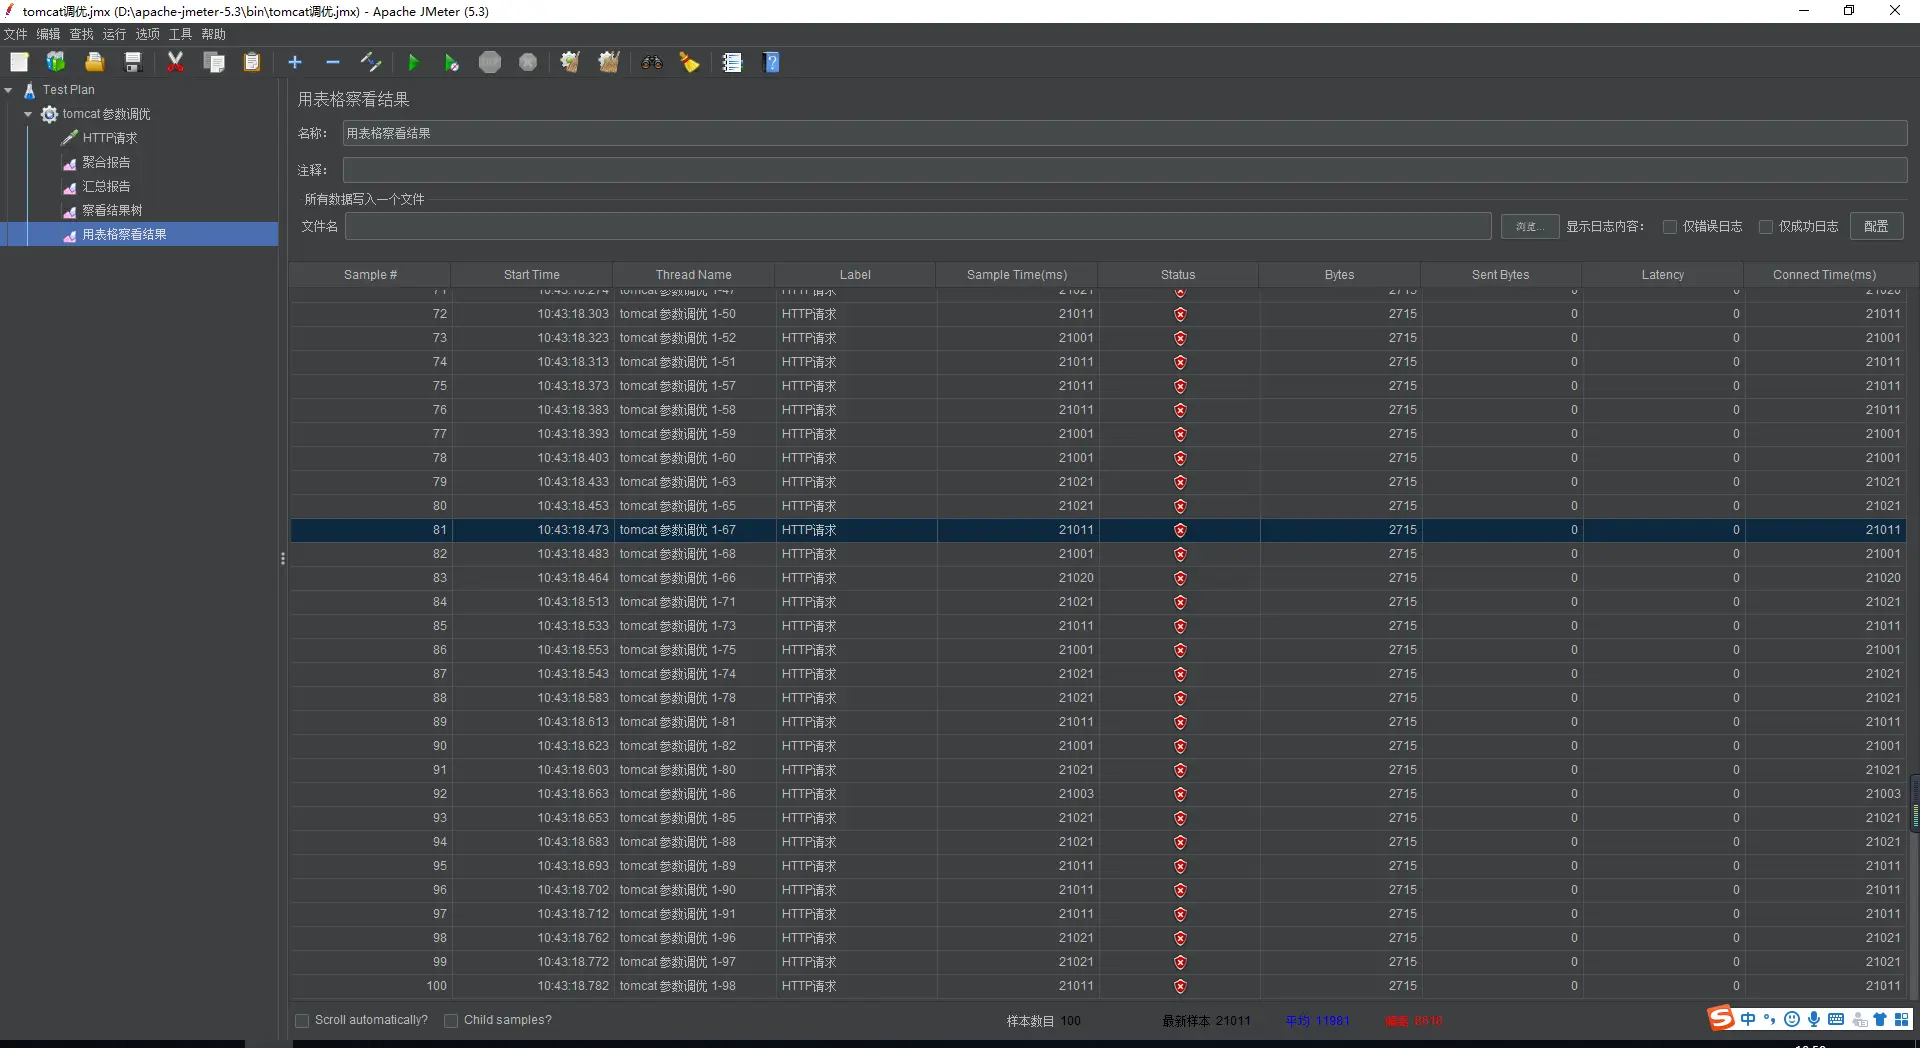Click the 注释 comment input field
This screenshot has width=1920, height=1048.
click(1125, 170)
